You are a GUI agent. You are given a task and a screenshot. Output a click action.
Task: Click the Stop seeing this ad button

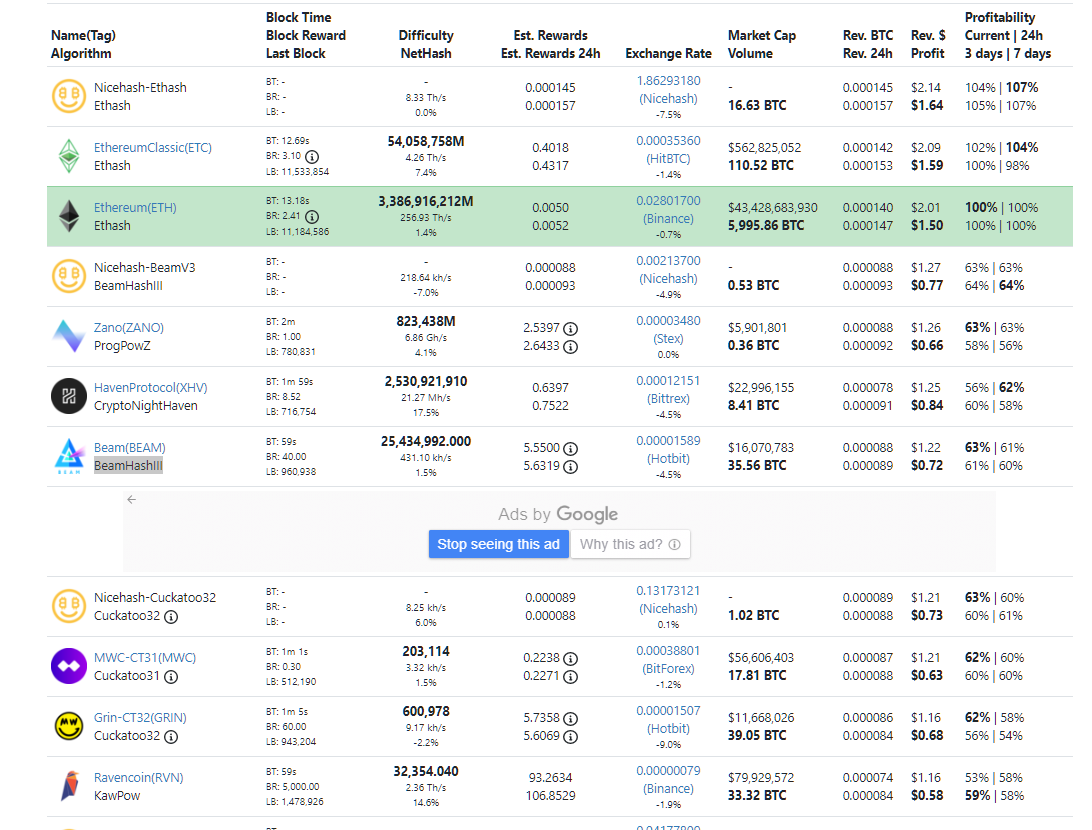pyautogui.click(x=498, y=545)
